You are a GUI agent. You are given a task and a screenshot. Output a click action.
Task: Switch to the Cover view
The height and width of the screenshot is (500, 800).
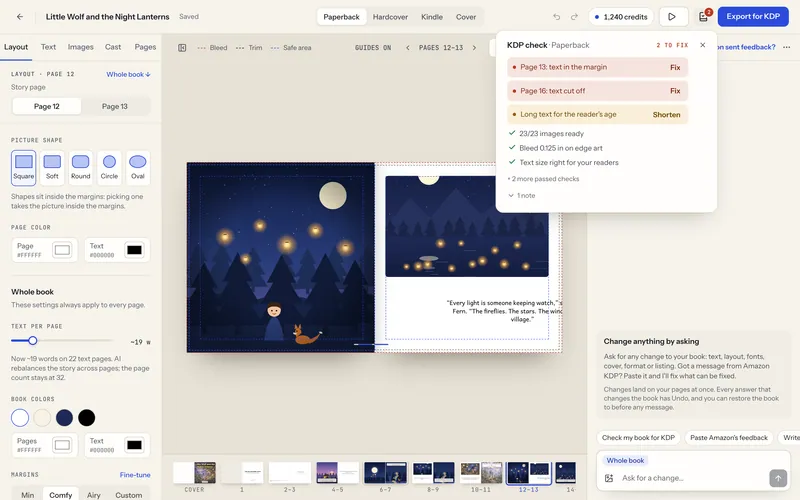466,17
